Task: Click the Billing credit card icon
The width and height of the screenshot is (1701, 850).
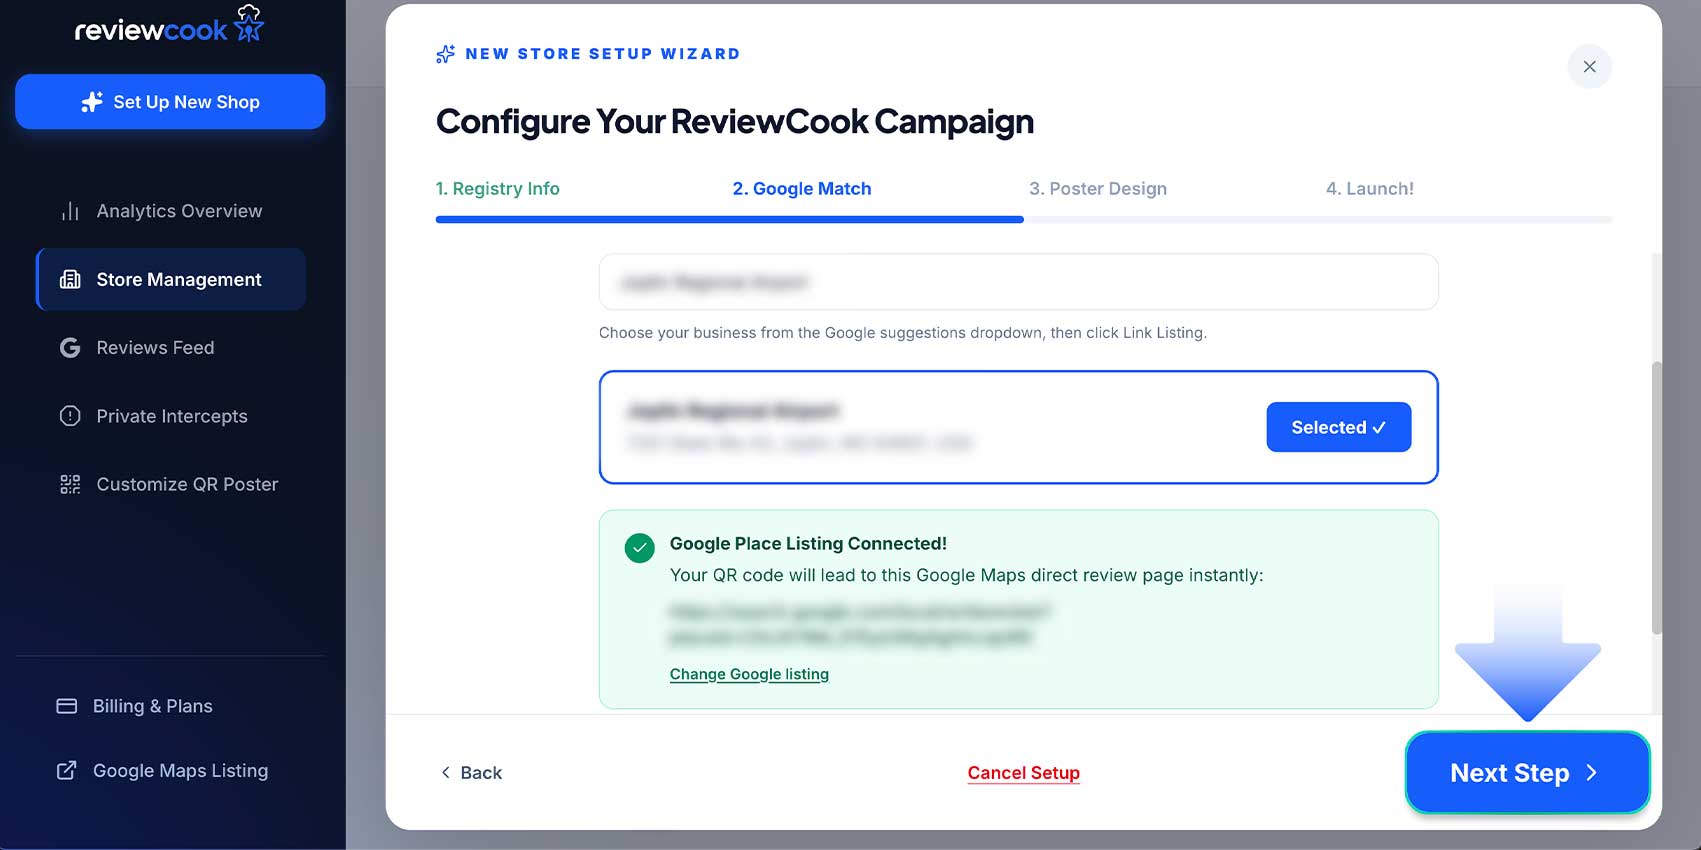Action: (67, 706)
